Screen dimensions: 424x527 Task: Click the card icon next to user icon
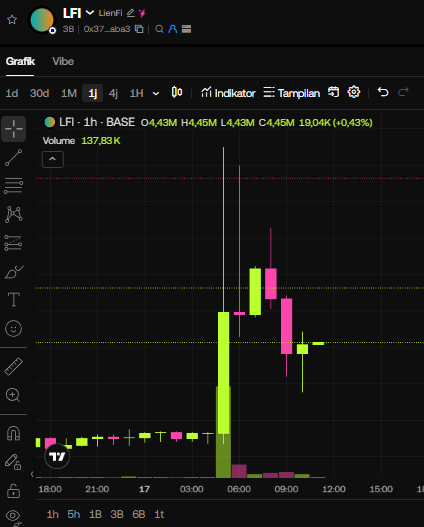[x=186, y=29]
